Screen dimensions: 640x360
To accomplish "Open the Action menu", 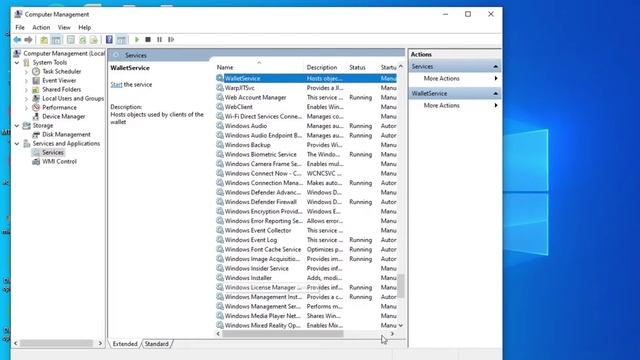I will [41, 27].
